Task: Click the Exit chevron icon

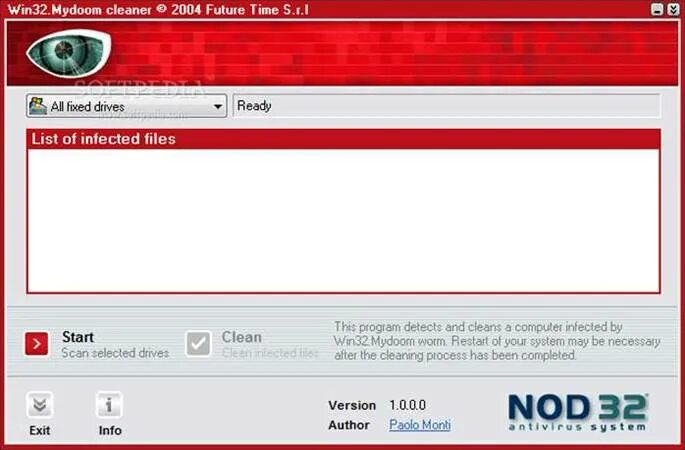Action: [40, 405]
